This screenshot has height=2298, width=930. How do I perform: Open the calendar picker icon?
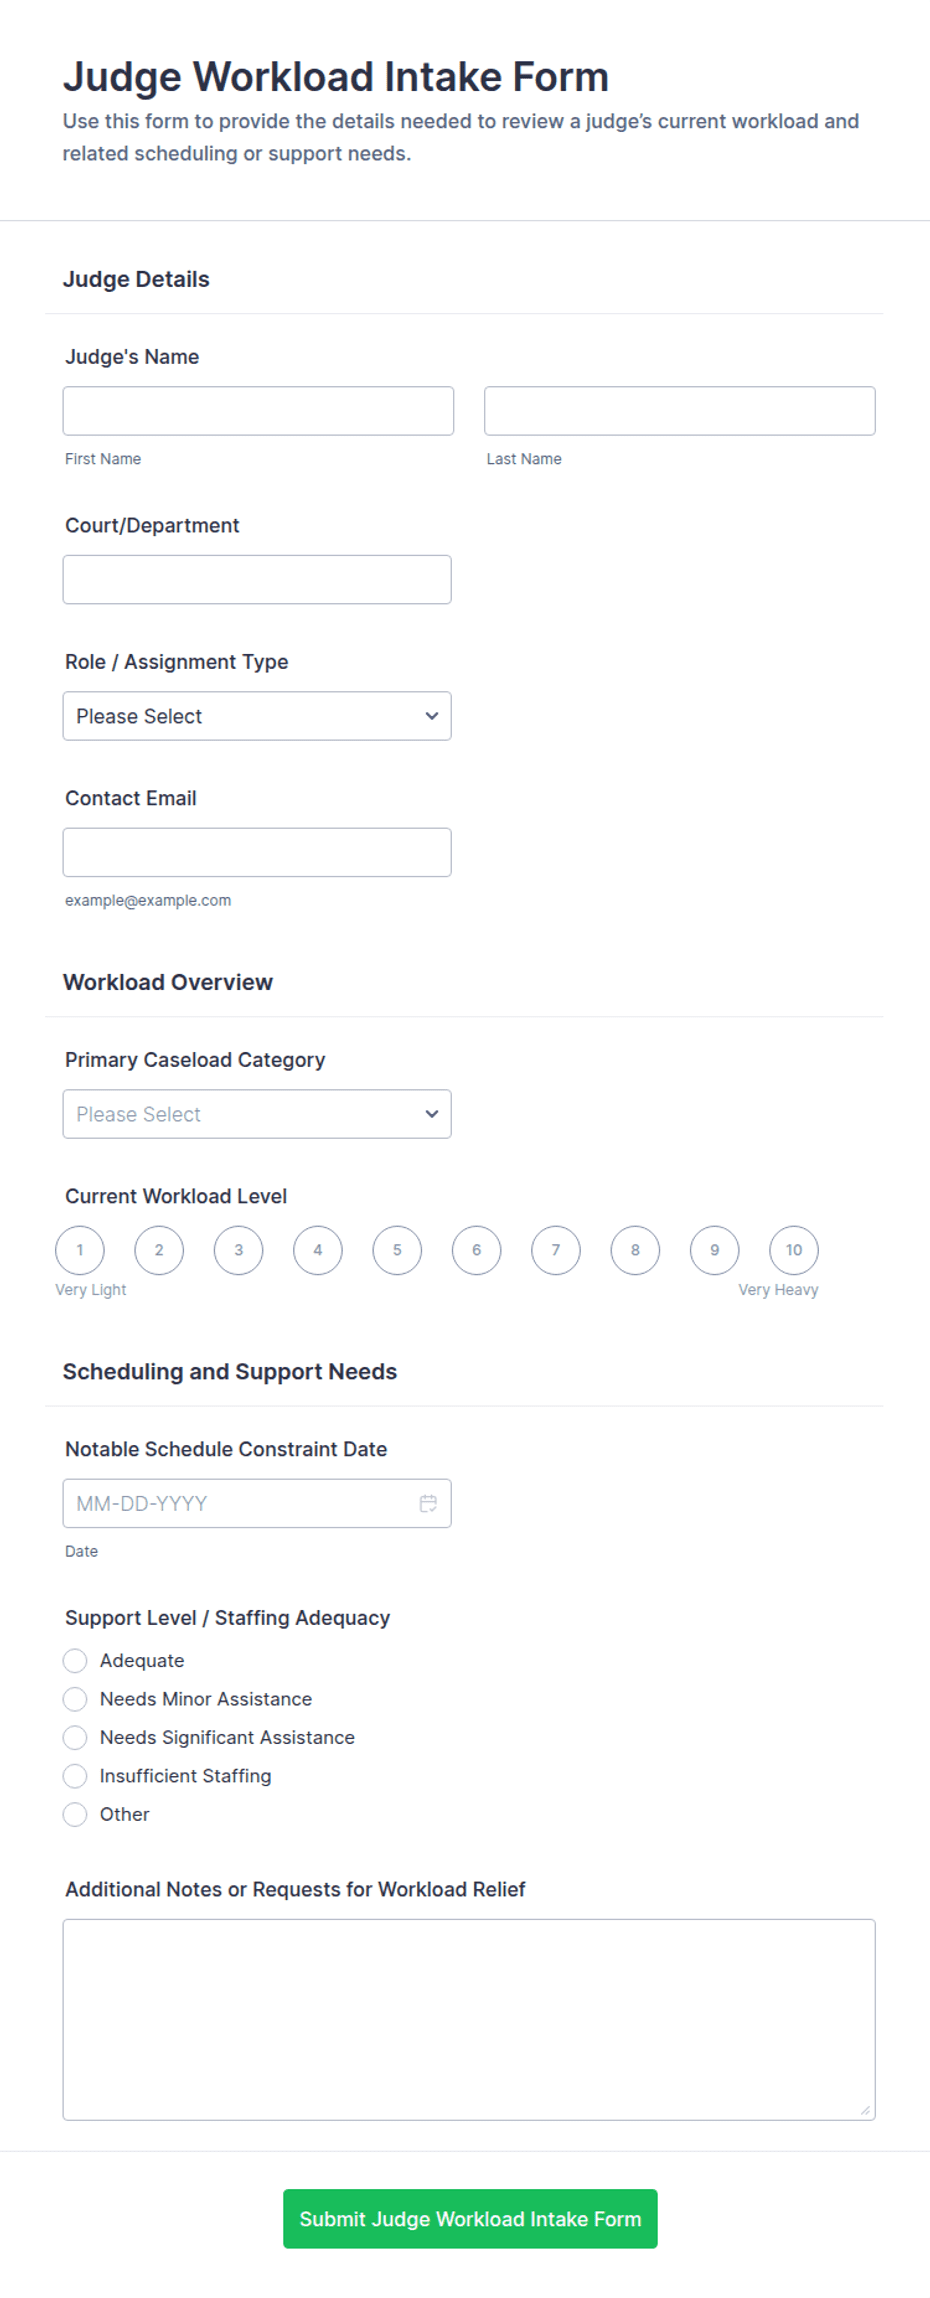click(x=428, y=1503)
